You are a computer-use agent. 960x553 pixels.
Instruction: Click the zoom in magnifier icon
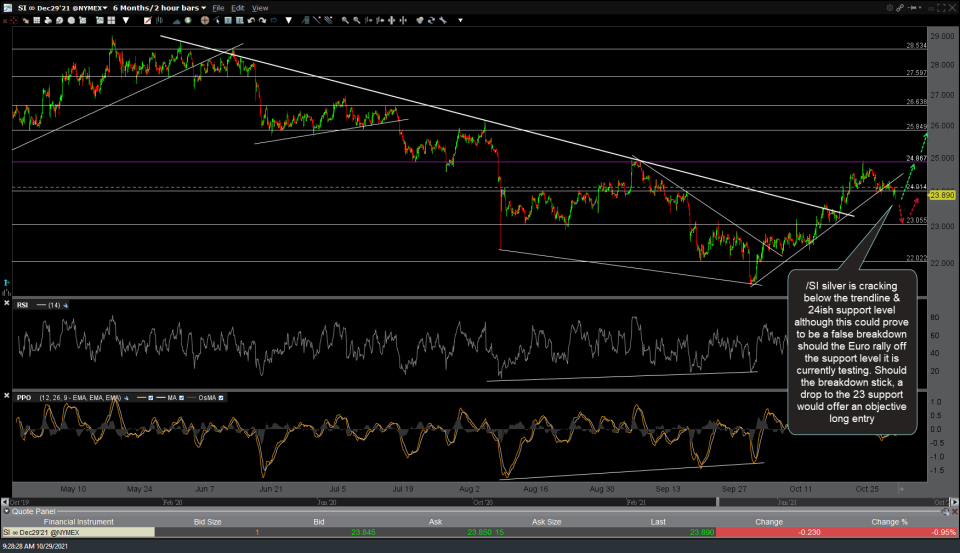point(343,20)
